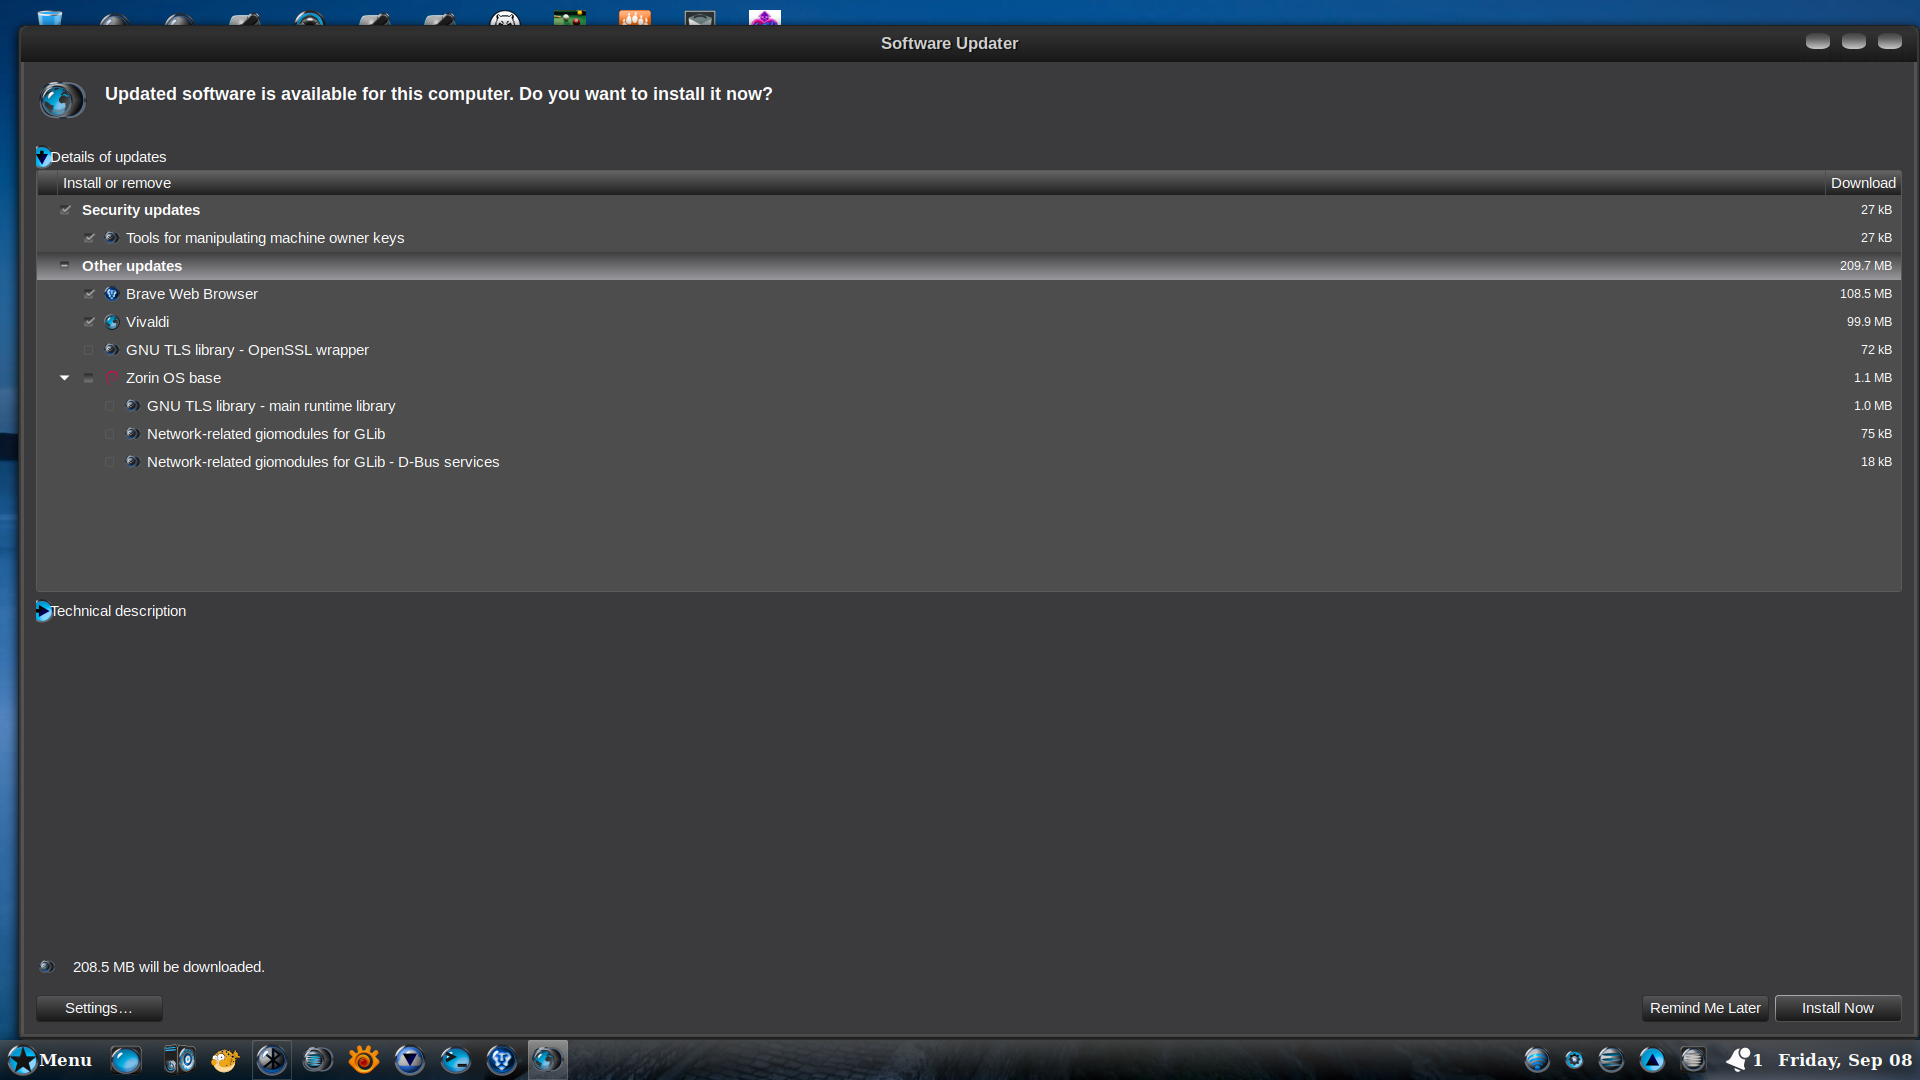
Task: Select 'Network-related giomodules for GLib - D-Bus services' text
Action: tap(323, 462)
